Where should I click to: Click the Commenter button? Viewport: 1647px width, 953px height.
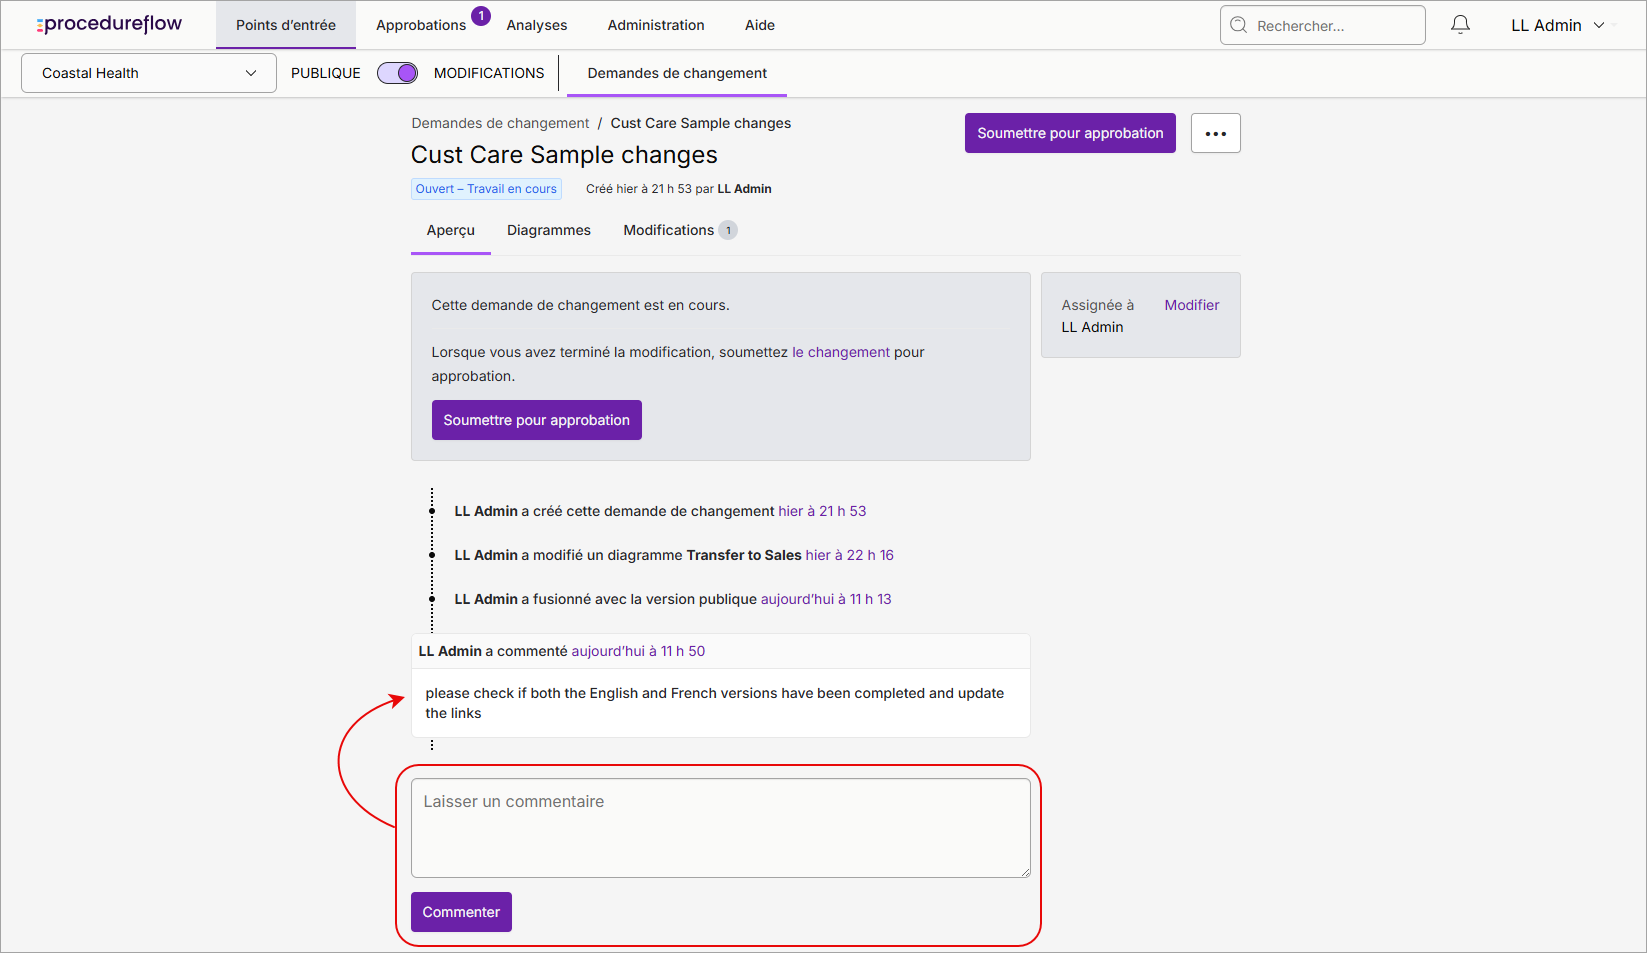(x=461, y=912)
